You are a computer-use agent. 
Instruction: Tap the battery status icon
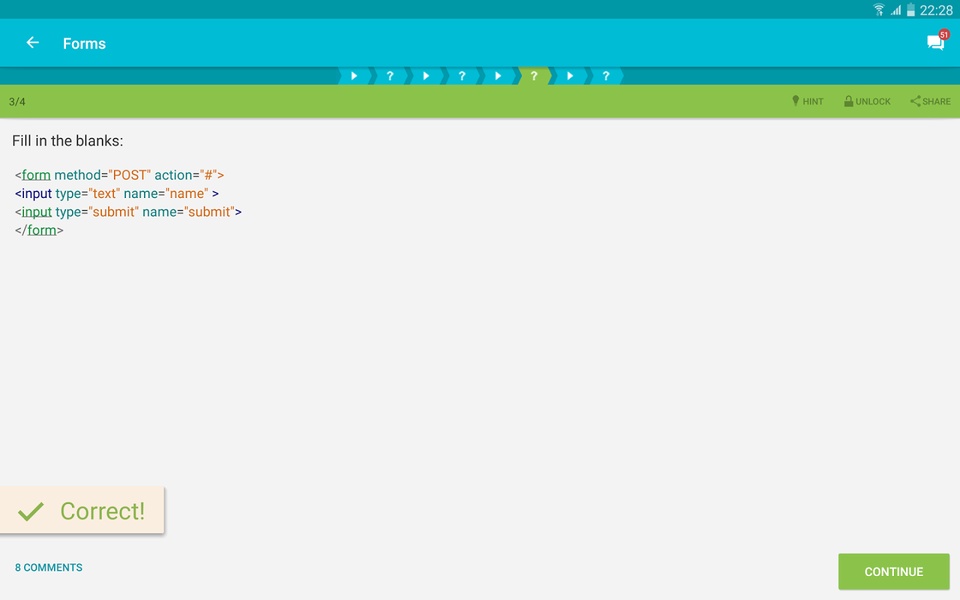point(910,10)
